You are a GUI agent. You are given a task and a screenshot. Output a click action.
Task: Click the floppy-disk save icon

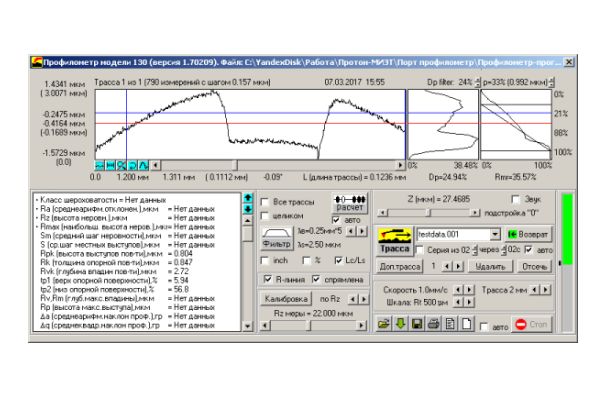coord(417,324)
